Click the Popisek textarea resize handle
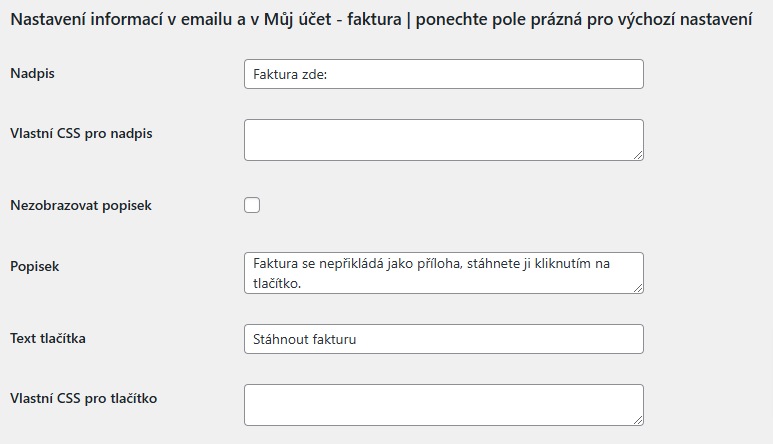This screenshot has height=444, width=773. (638, 288)
